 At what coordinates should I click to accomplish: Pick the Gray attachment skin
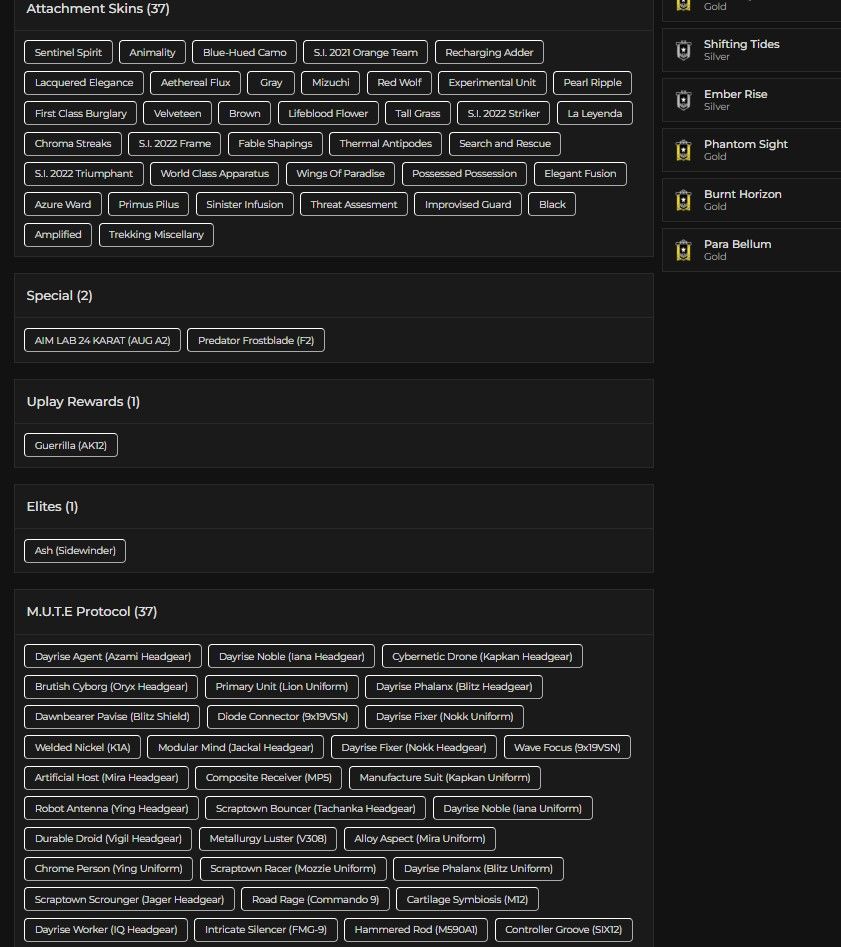271,83
